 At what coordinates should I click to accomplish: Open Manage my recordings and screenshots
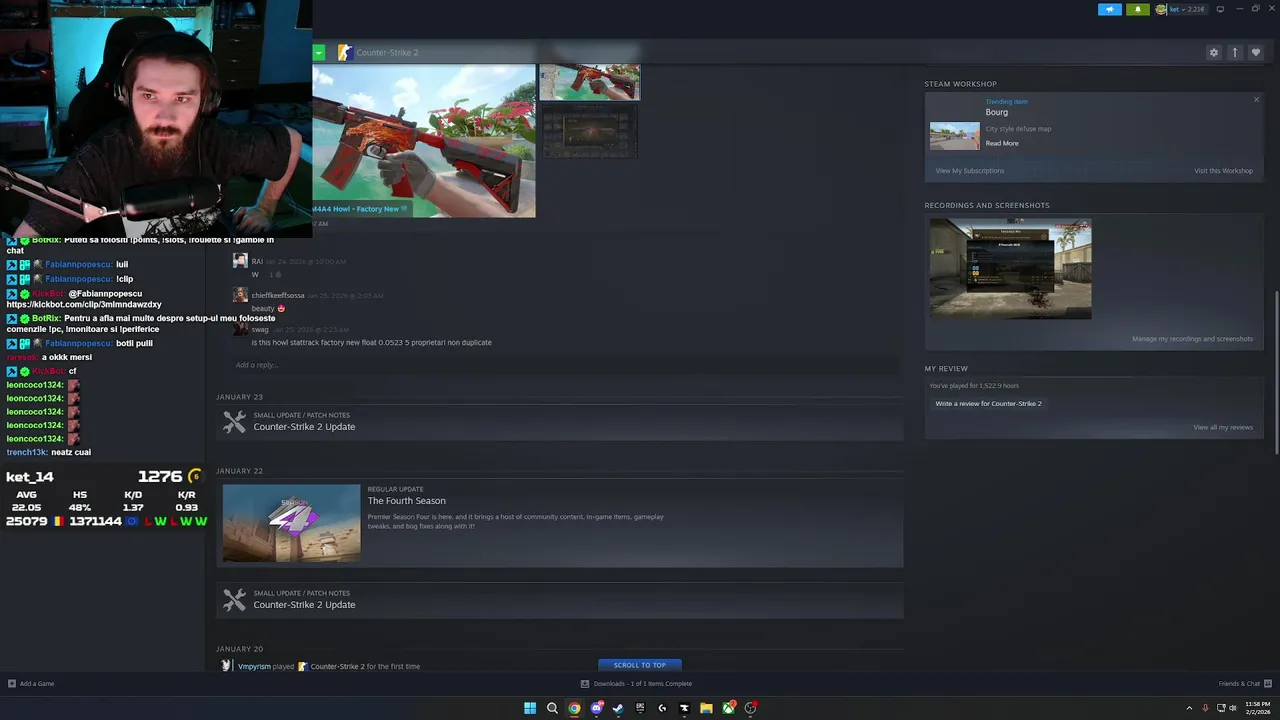coord(1192,339)
